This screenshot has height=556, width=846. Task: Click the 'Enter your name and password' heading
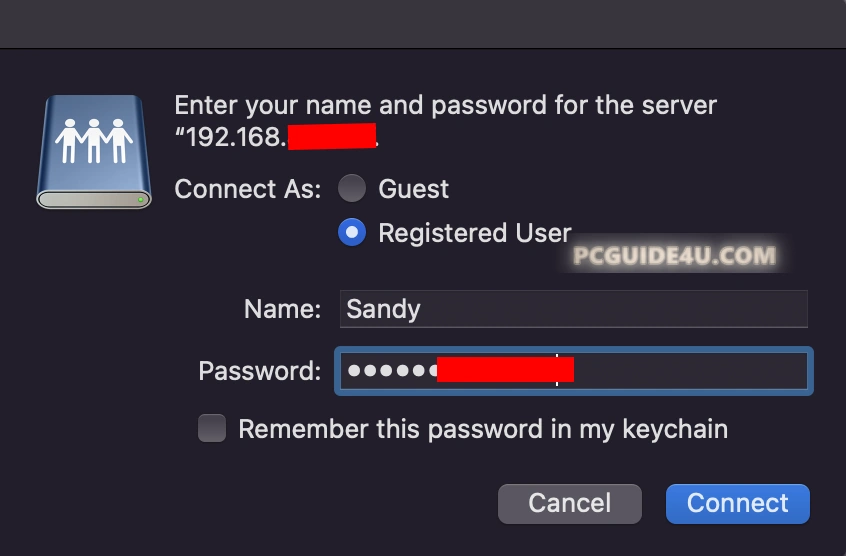tap(445, 105)
